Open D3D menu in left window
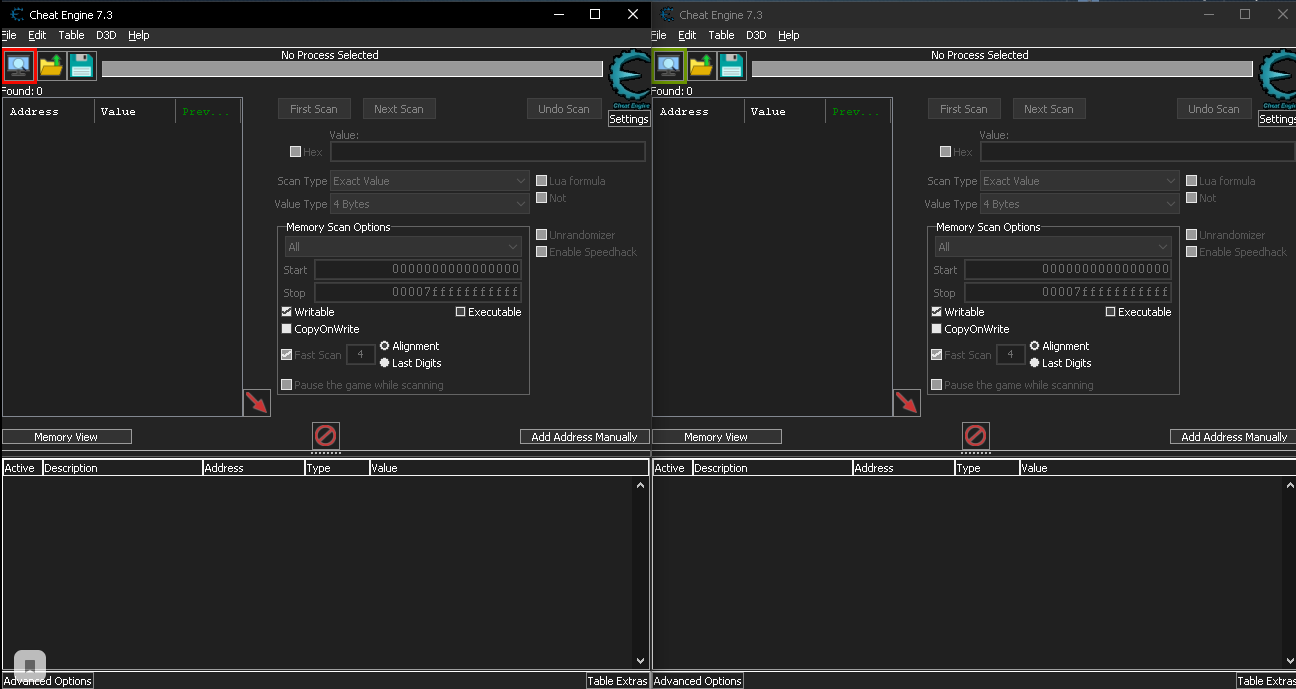Viewport: 1296px width, 689px height. 106,35
